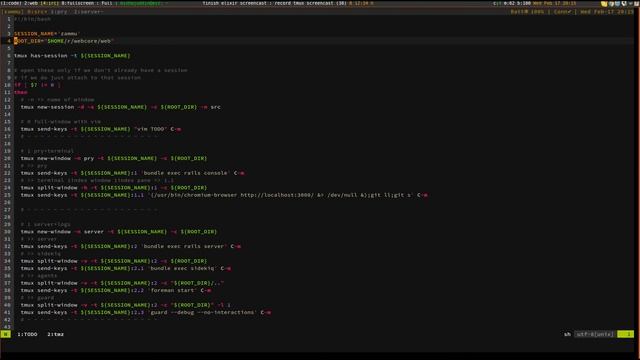Screen dimensions: 640x360
Task: Click line number 30 in the gutter
Action: click(x=7, y=232)
